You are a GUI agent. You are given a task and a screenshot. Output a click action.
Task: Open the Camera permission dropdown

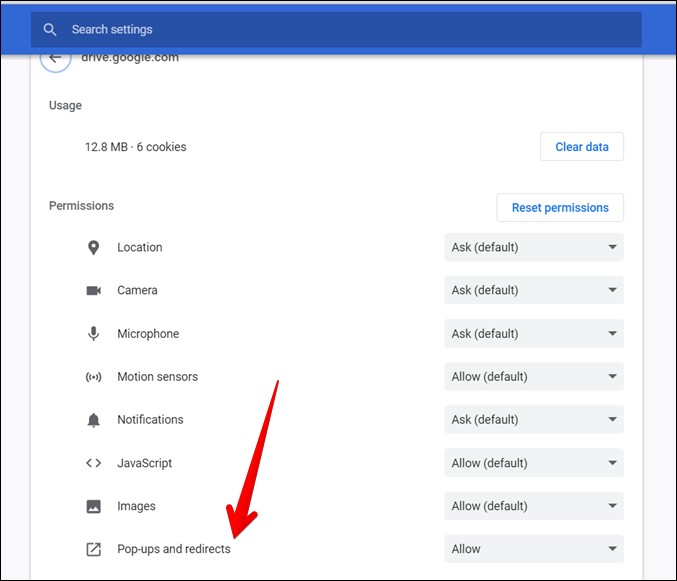coord(534,290)
